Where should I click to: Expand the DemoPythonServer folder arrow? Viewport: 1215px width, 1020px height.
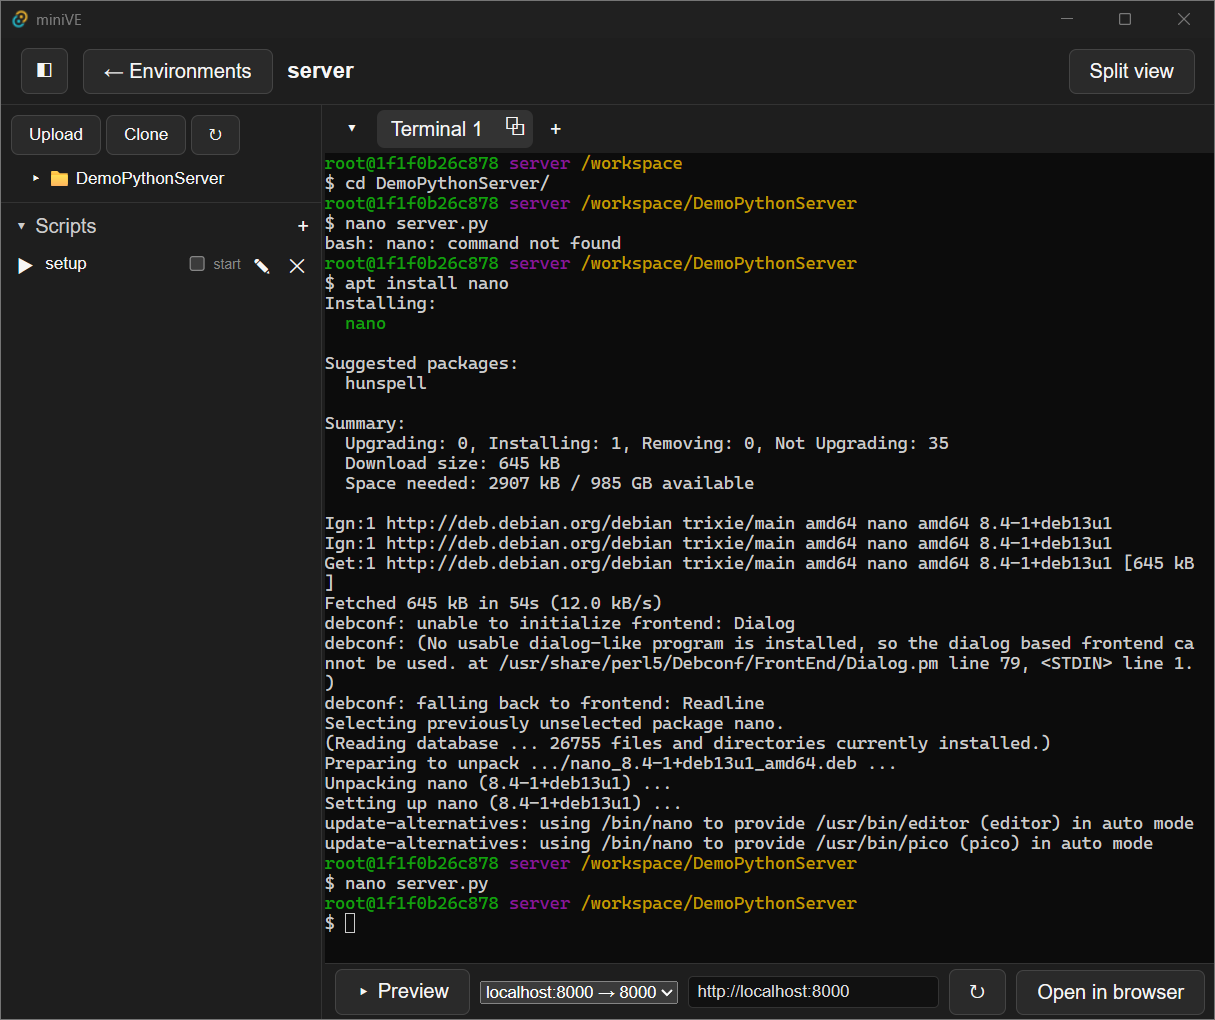[36, 178]
